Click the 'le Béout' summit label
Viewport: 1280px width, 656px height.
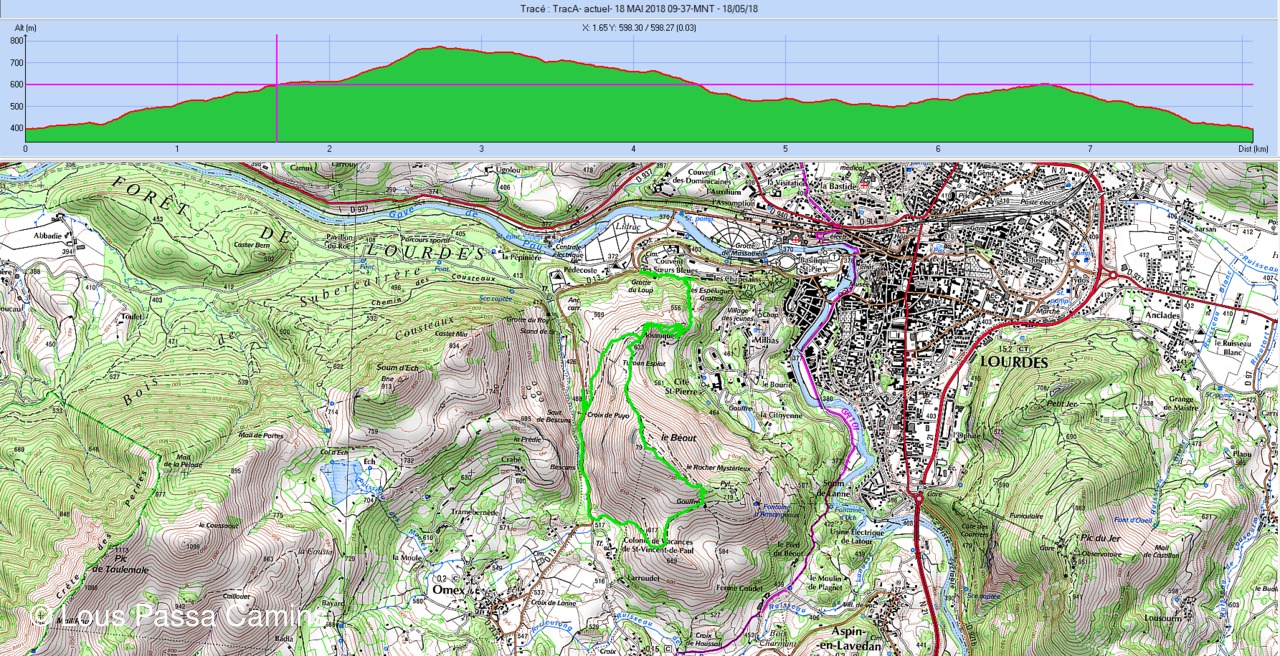tap(677, 438)
